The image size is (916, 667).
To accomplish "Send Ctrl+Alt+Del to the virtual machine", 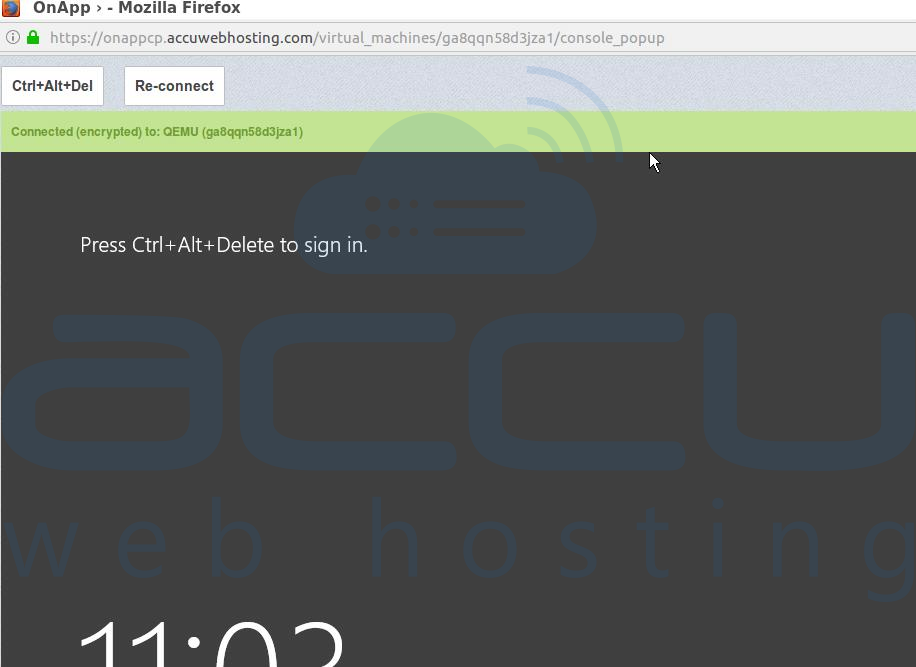I will point(53,86).
